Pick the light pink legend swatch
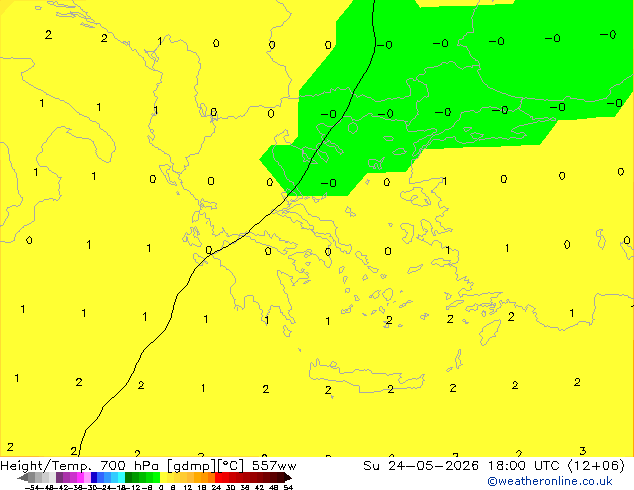The height and width of the screenshot is (490, 634). click(87, 477)
